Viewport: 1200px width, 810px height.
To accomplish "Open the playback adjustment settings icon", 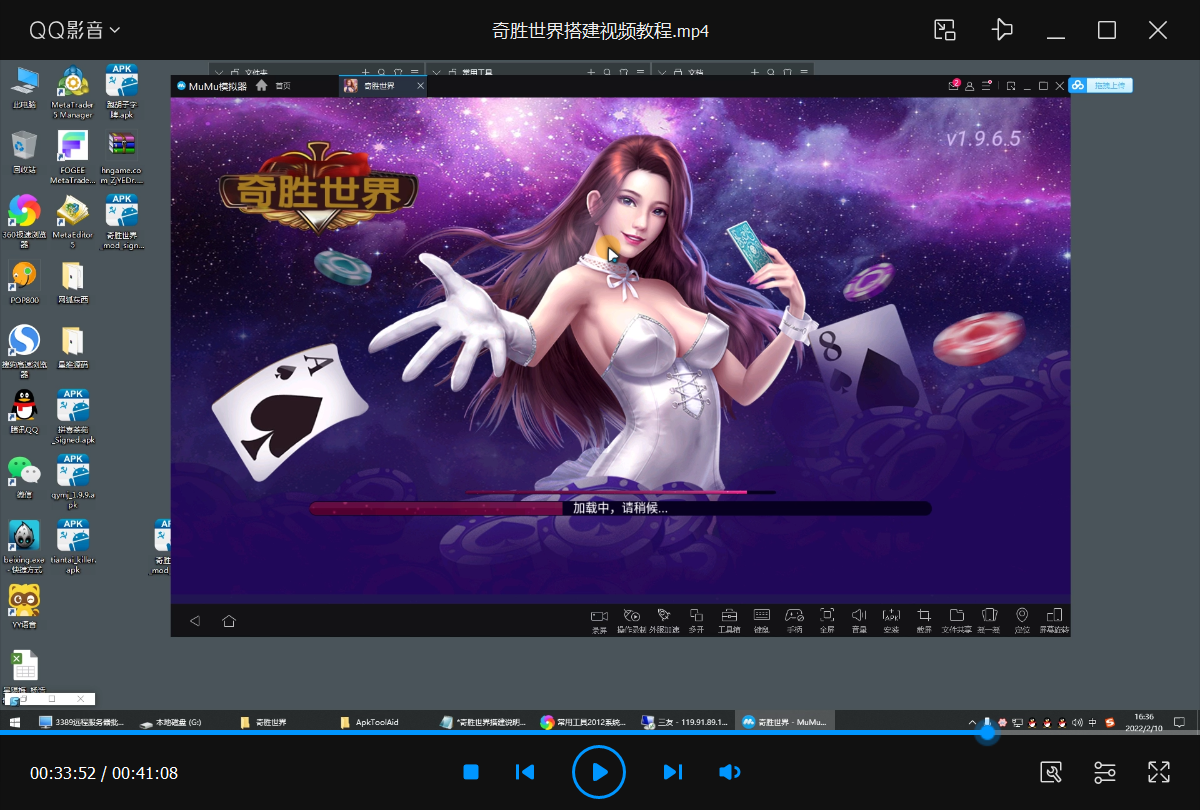I will coord(1105,772).
